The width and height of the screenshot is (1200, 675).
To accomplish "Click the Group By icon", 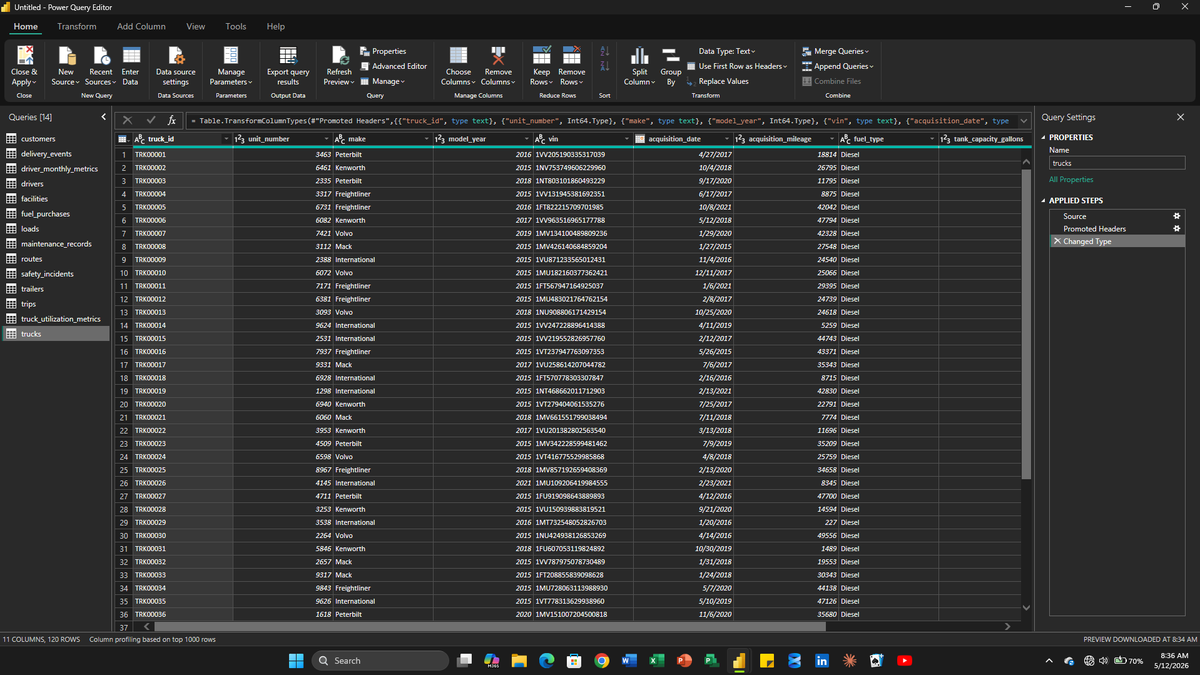I will tap(671, 55).
